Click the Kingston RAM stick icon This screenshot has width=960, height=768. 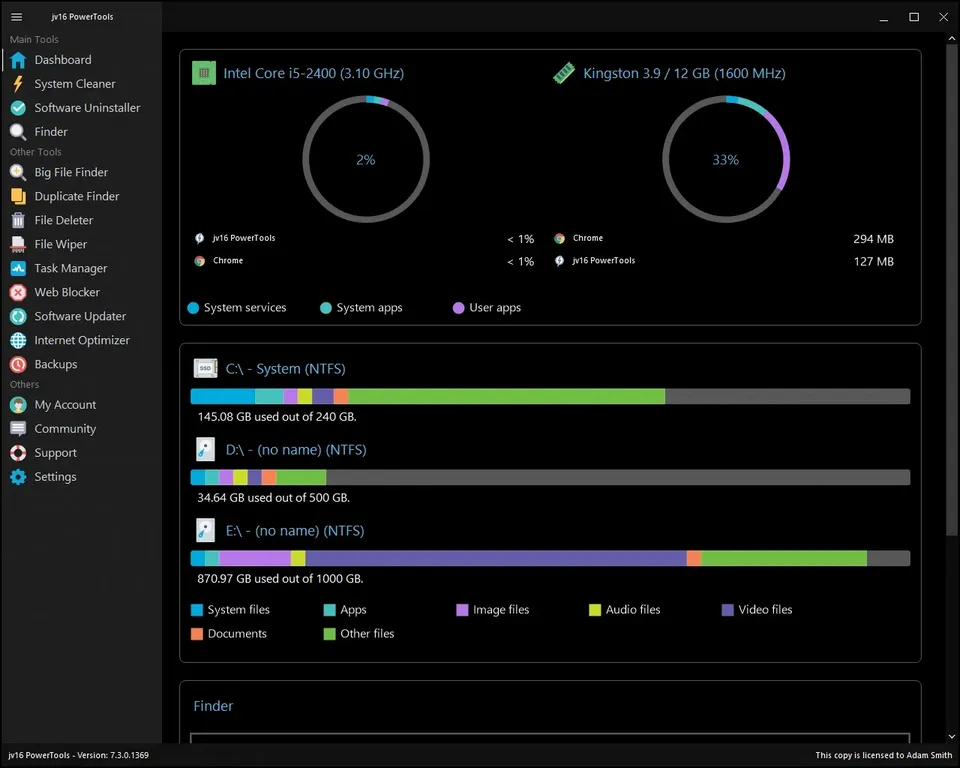(564, 73)
